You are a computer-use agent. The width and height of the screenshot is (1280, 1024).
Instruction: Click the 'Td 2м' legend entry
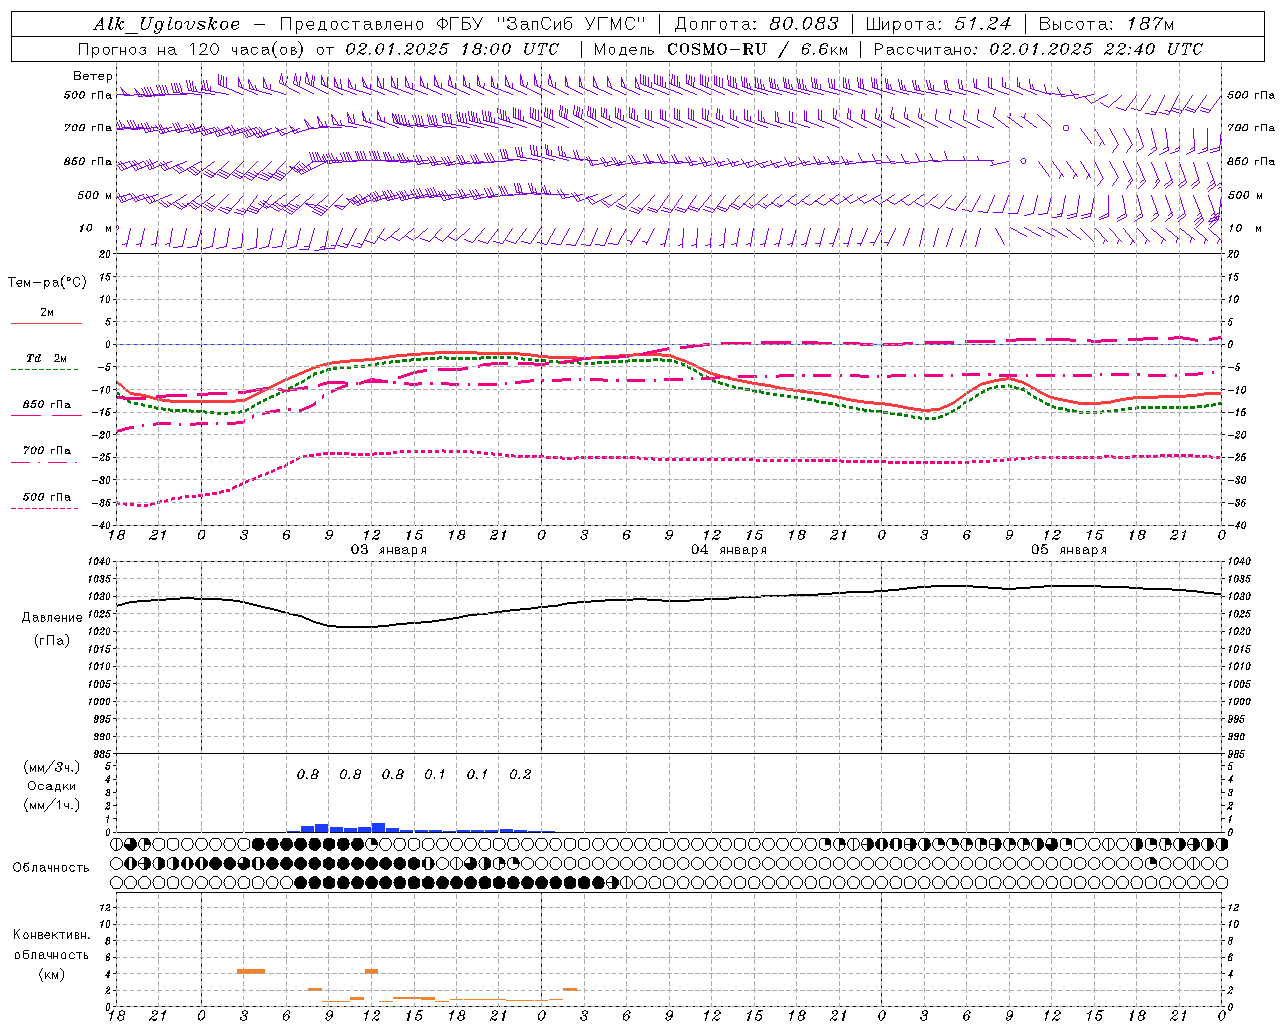click(47, 358)
